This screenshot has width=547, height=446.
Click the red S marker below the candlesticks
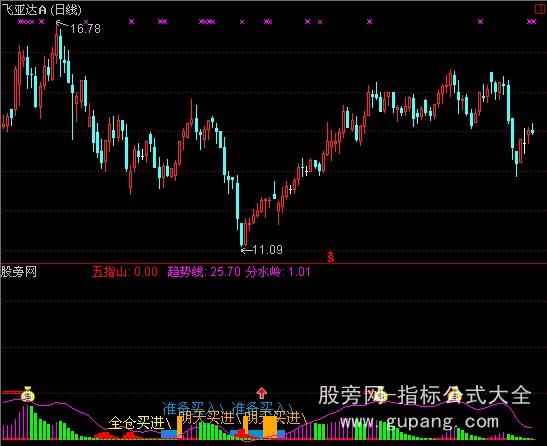click(x=331, y=257)
